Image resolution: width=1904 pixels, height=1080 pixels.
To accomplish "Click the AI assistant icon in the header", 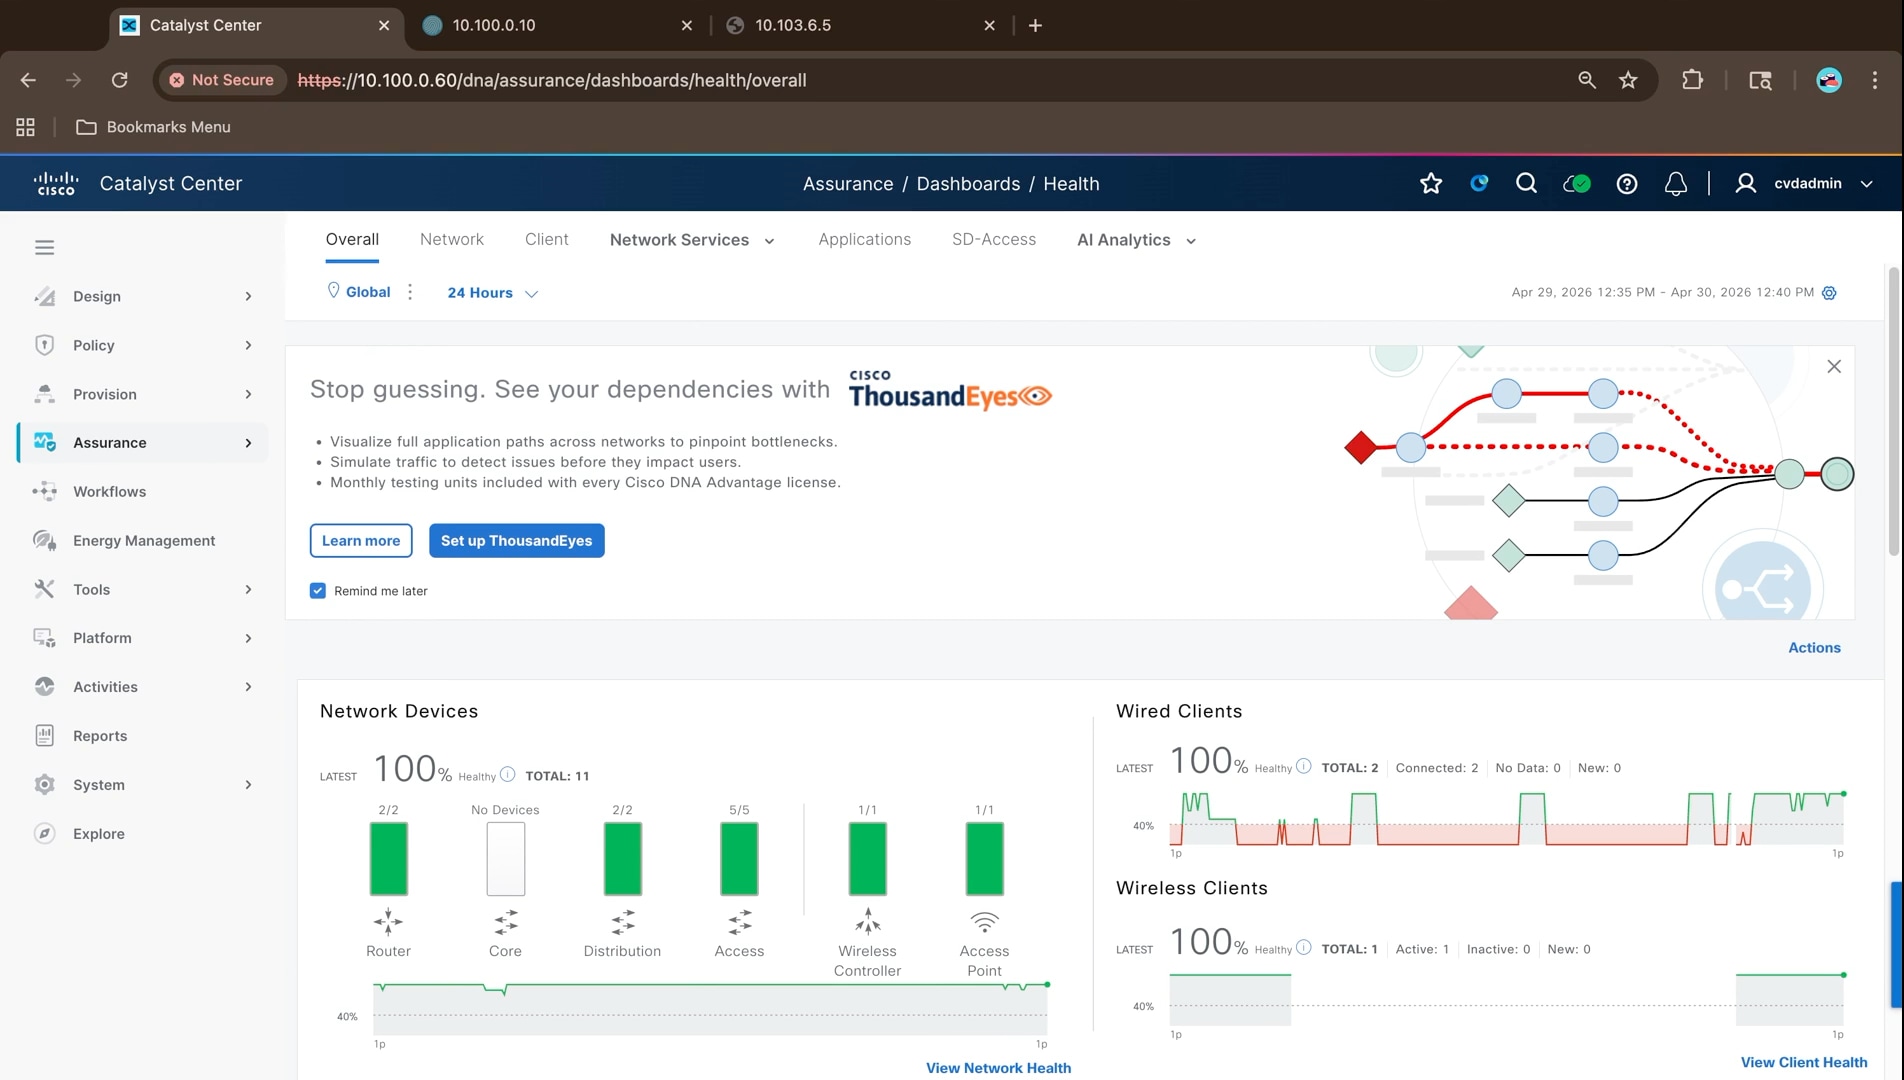I will 1479,183.
